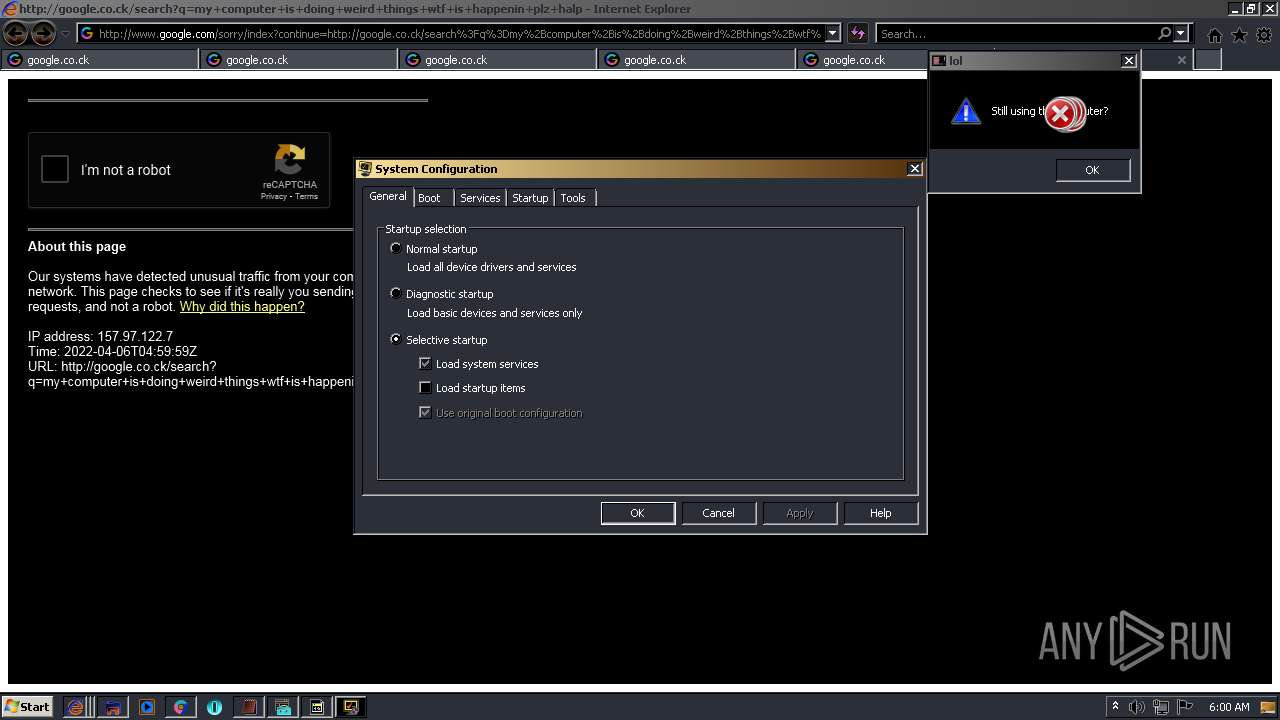Screen dimensions: 1280x720
Task: Open recent pages dropdown next to nav arrows
Action: [65, 34]
